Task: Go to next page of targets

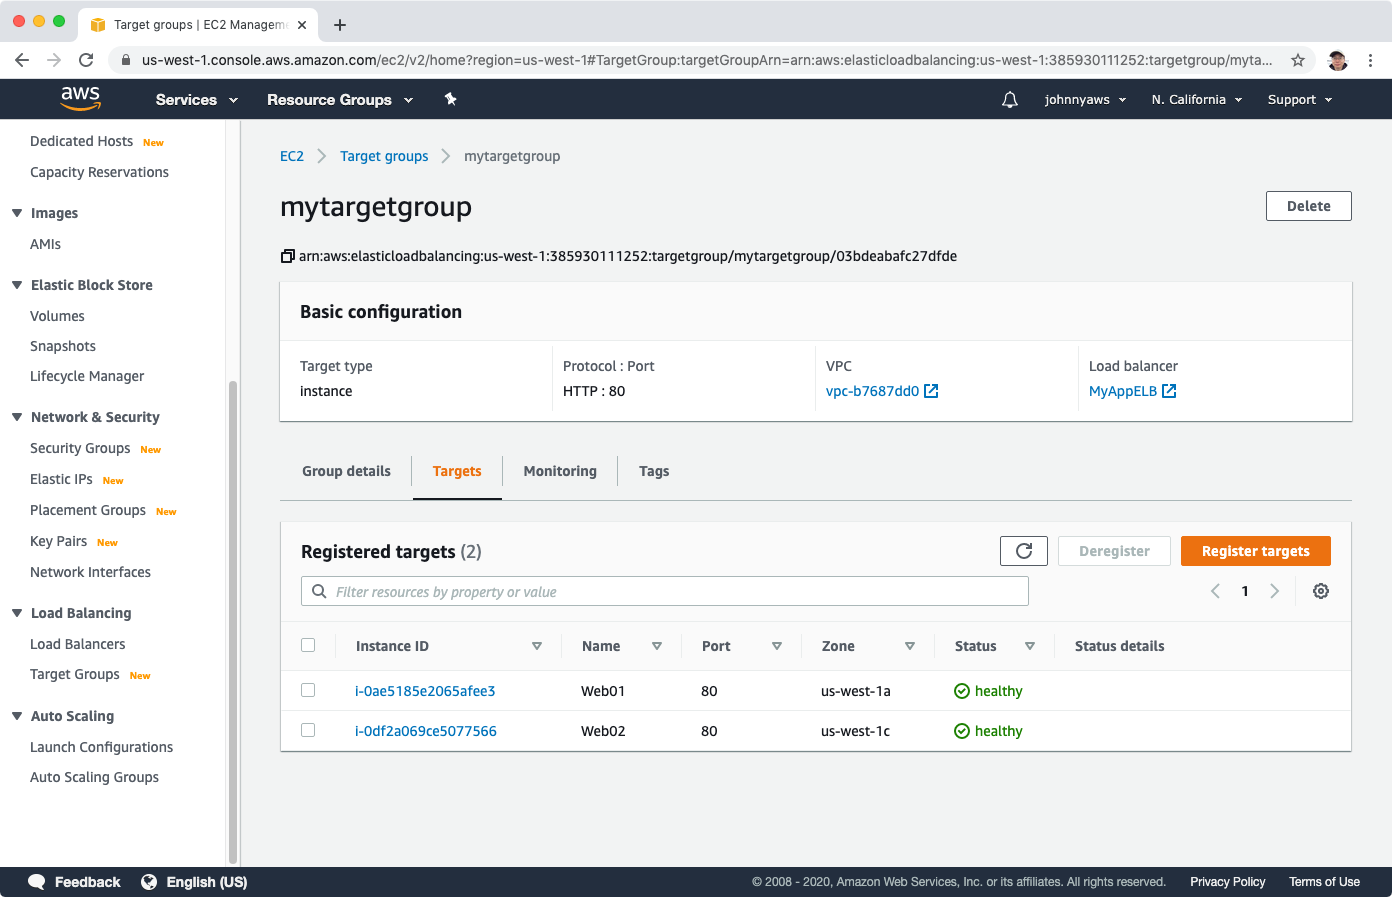Action: (x=1275, y=591)
